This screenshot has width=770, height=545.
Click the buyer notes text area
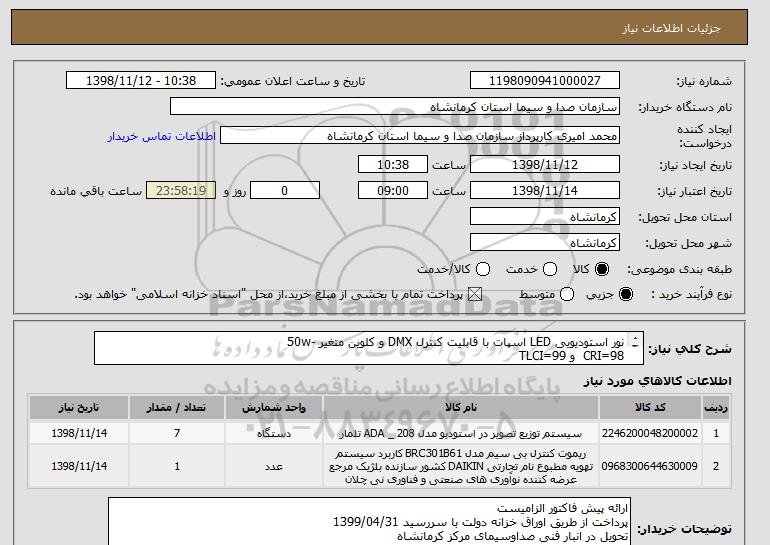pos(369,521)
